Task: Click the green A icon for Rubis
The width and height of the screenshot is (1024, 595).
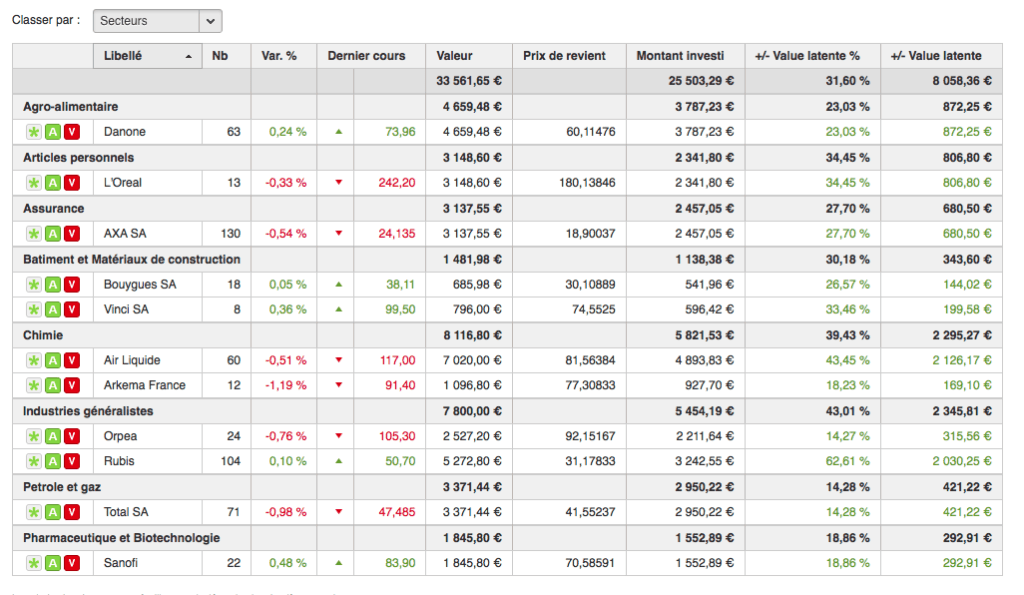Action: [x=53, y=461]
